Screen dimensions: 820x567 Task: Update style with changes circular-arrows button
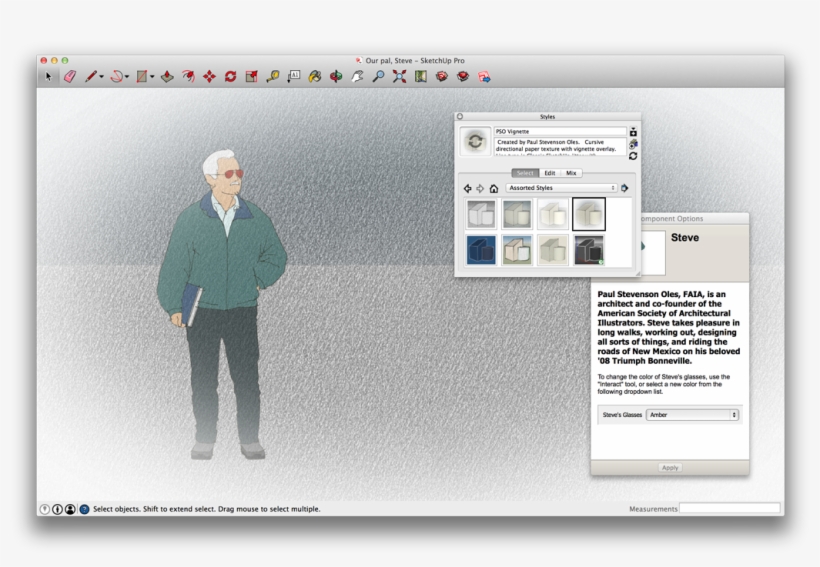(x=633, y=156)
